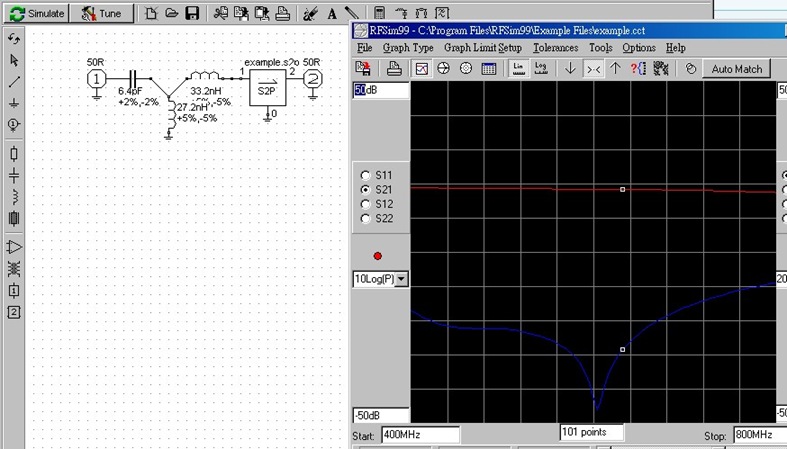The height and width of the screenshot is (449, 787).
Task: Click the -50dB lower limit field
Action: click(x=381, y=415)
